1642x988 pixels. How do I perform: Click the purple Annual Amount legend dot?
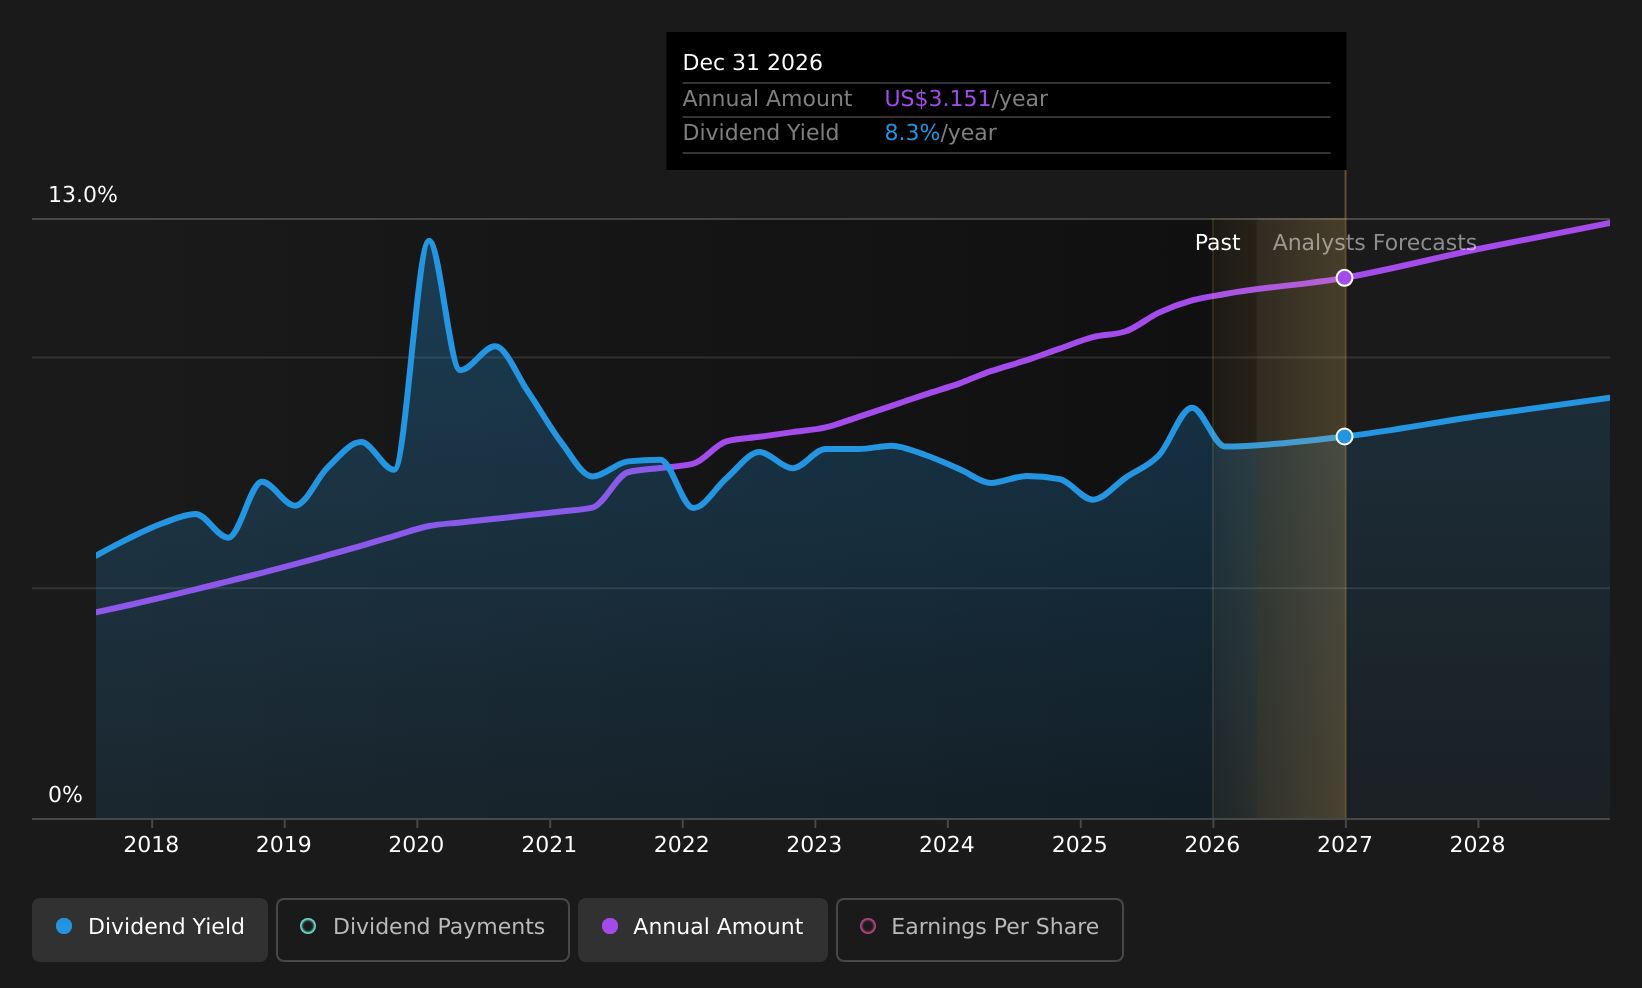[x=609, y=926]
